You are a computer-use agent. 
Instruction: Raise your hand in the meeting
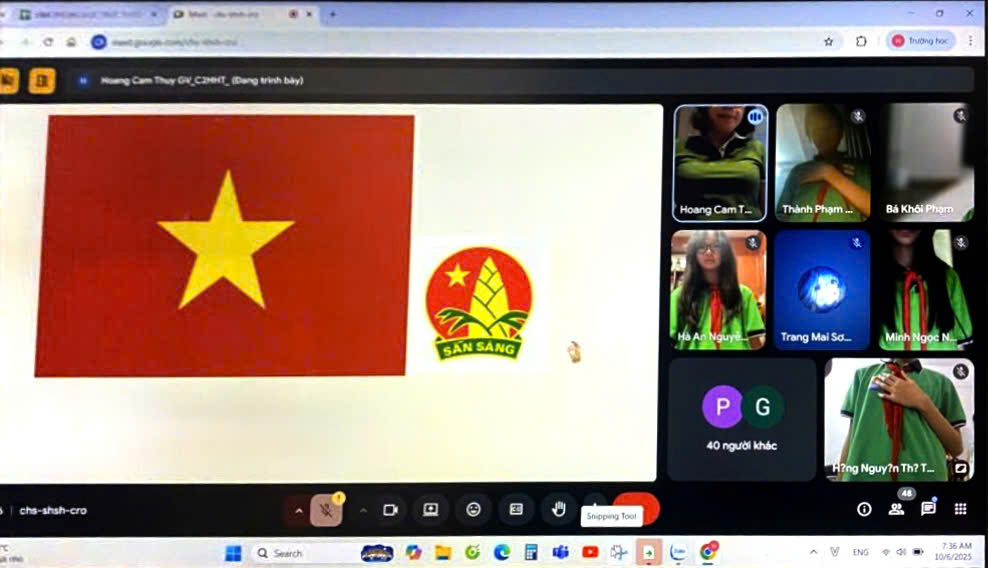click(x=559, y=509)
